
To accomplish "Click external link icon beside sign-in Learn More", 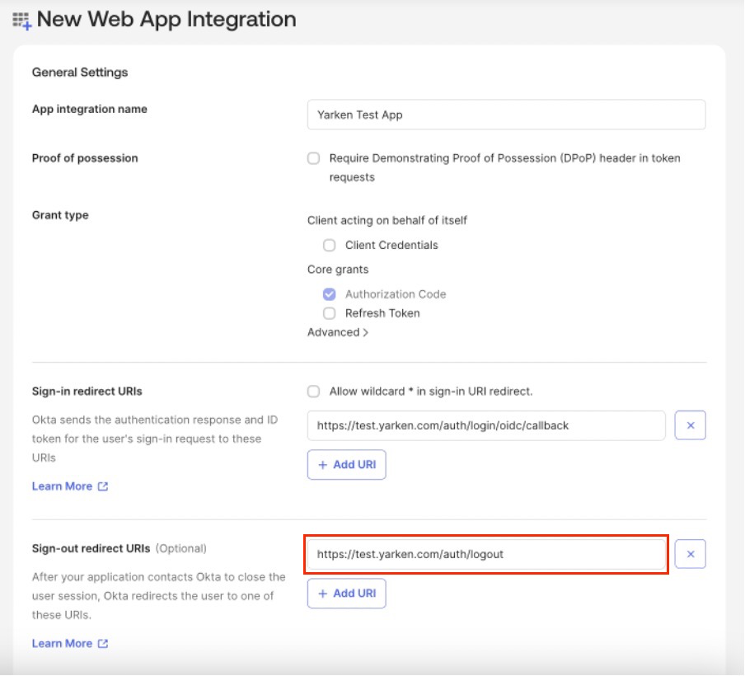I will pyautogui.click(x=103, y=487).
